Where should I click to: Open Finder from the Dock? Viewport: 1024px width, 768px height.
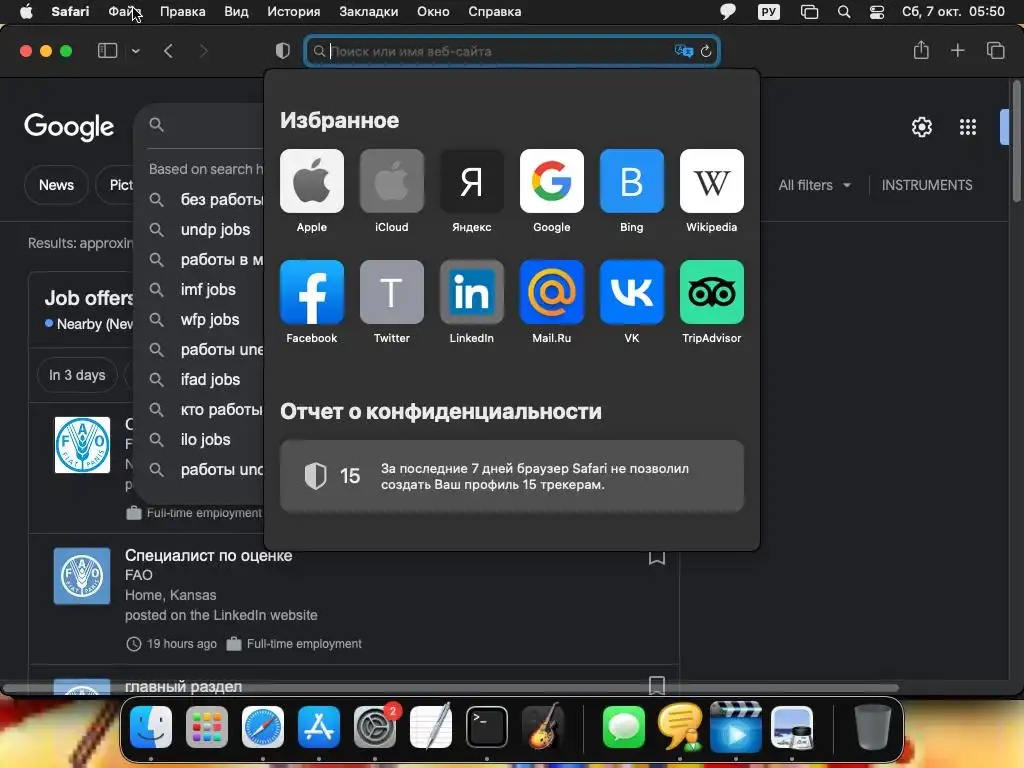(x=151, y=727)
